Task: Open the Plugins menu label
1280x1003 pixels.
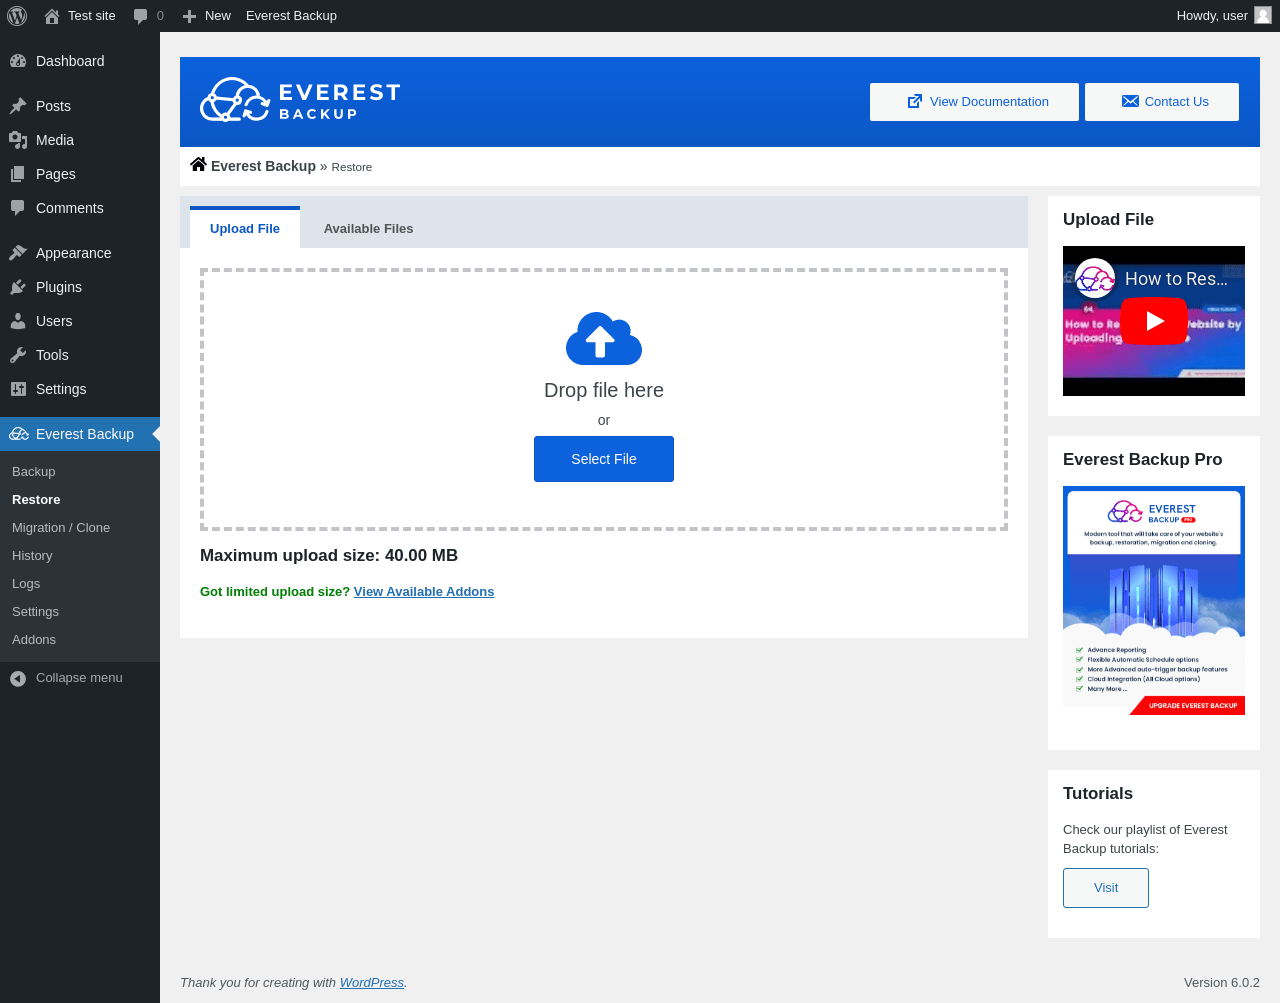Action: 59,287
